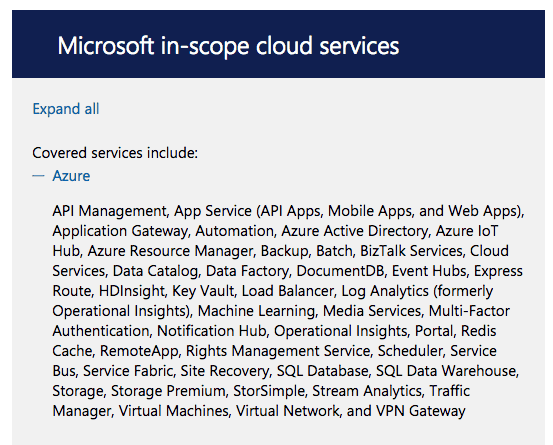Click on Stream Analytics in the list

point(367,391)
